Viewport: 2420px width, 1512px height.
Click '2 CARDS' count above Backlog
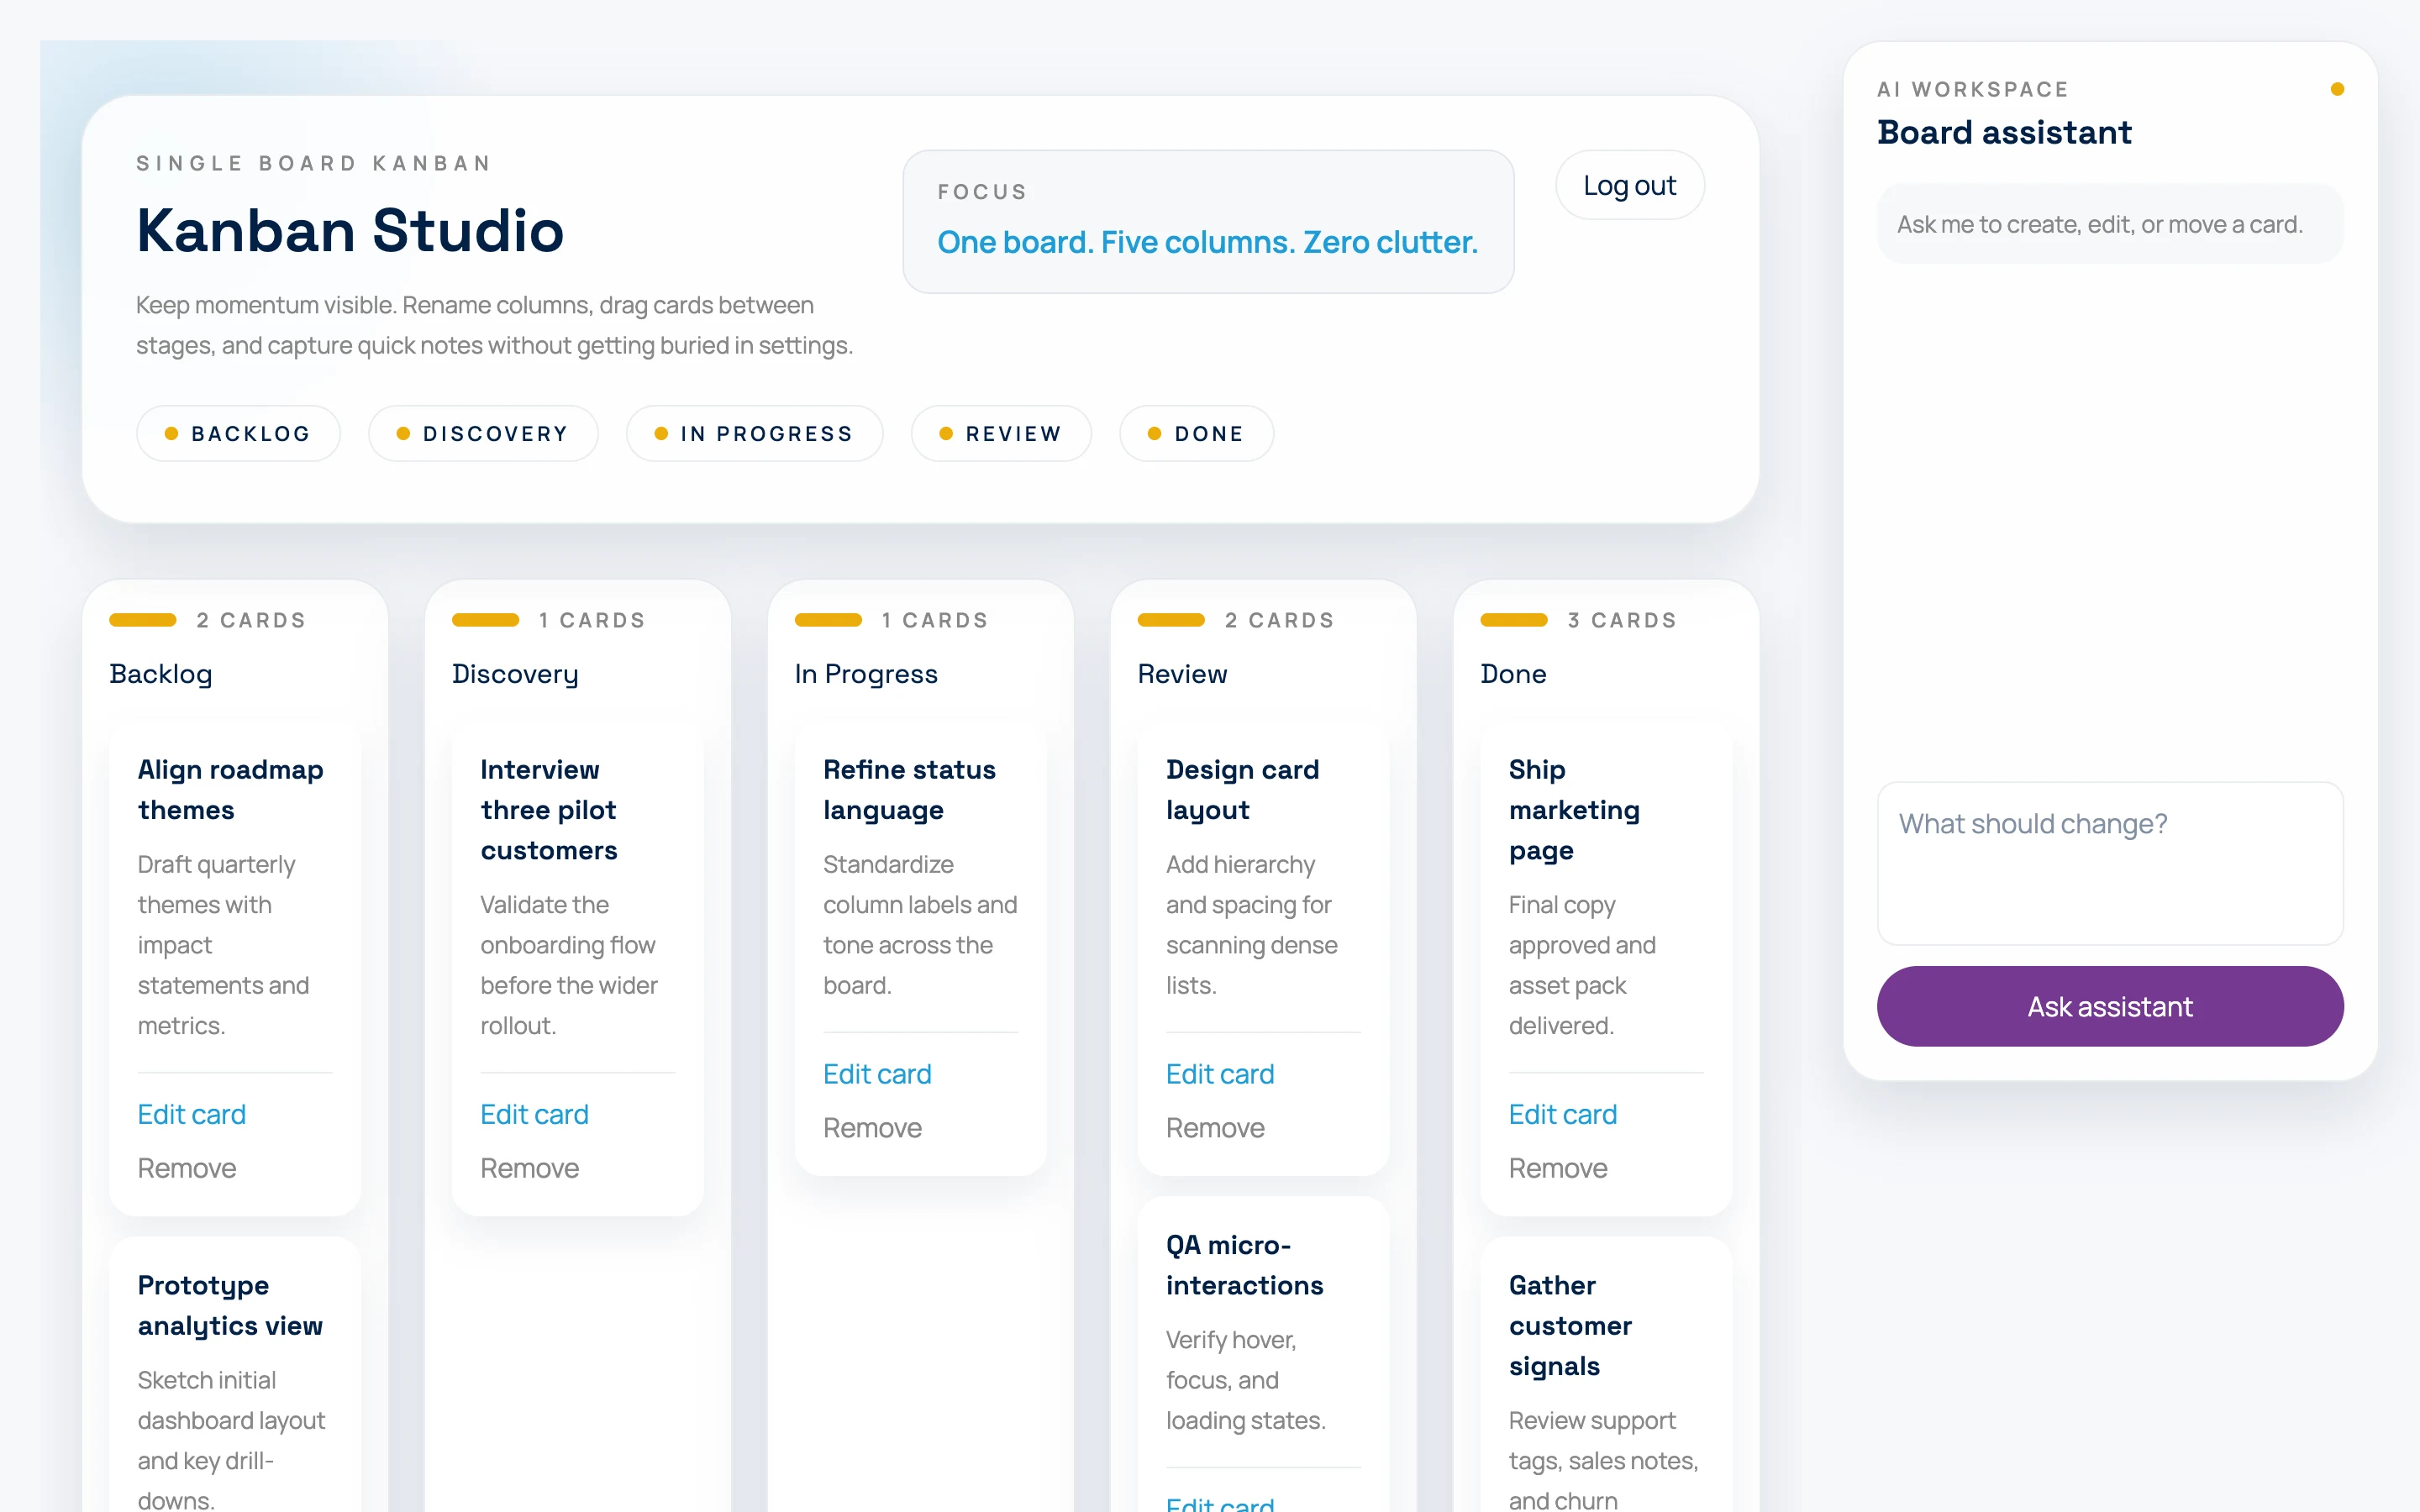(251, 620)
